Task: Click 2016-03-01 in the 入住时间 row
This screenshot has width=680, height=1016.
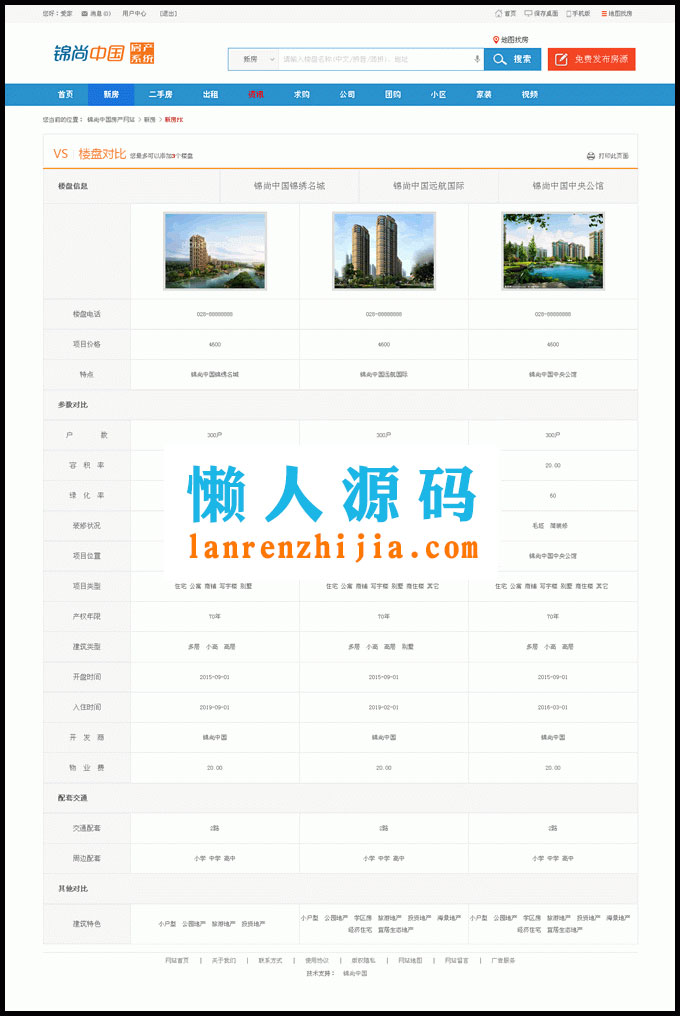Action: click(x=553, y=708)
